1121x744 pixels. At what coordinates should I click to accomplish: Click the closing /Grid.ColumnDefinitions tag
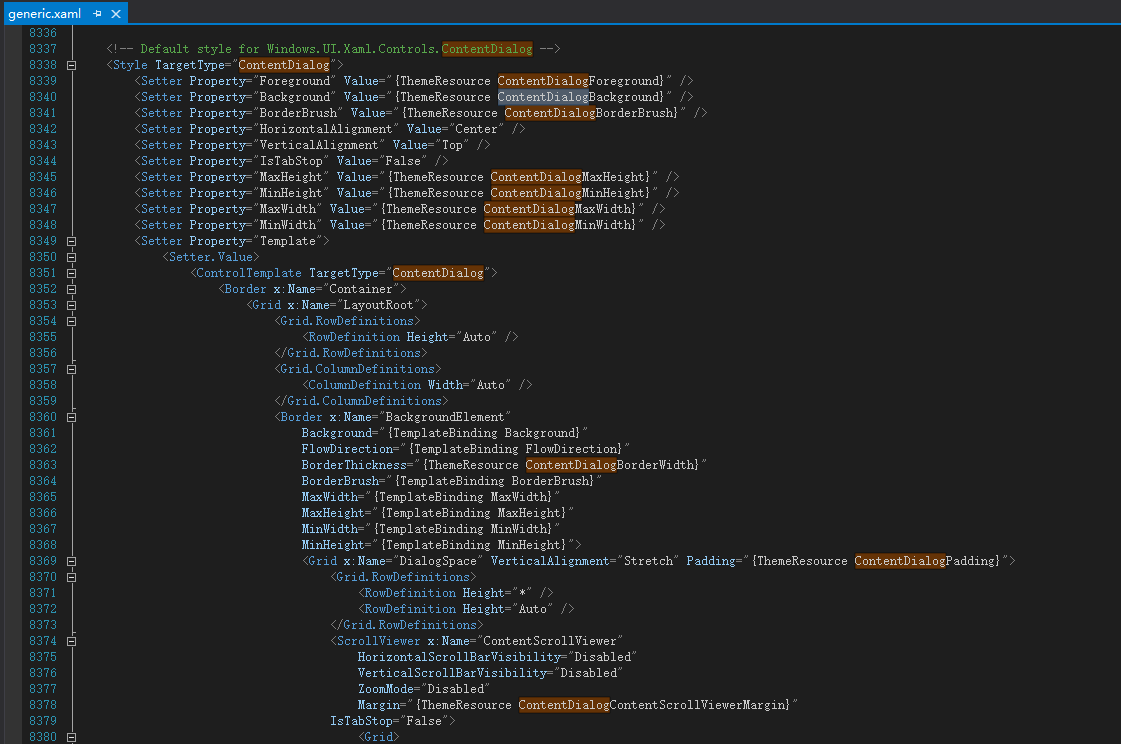[x=362, y=401]
